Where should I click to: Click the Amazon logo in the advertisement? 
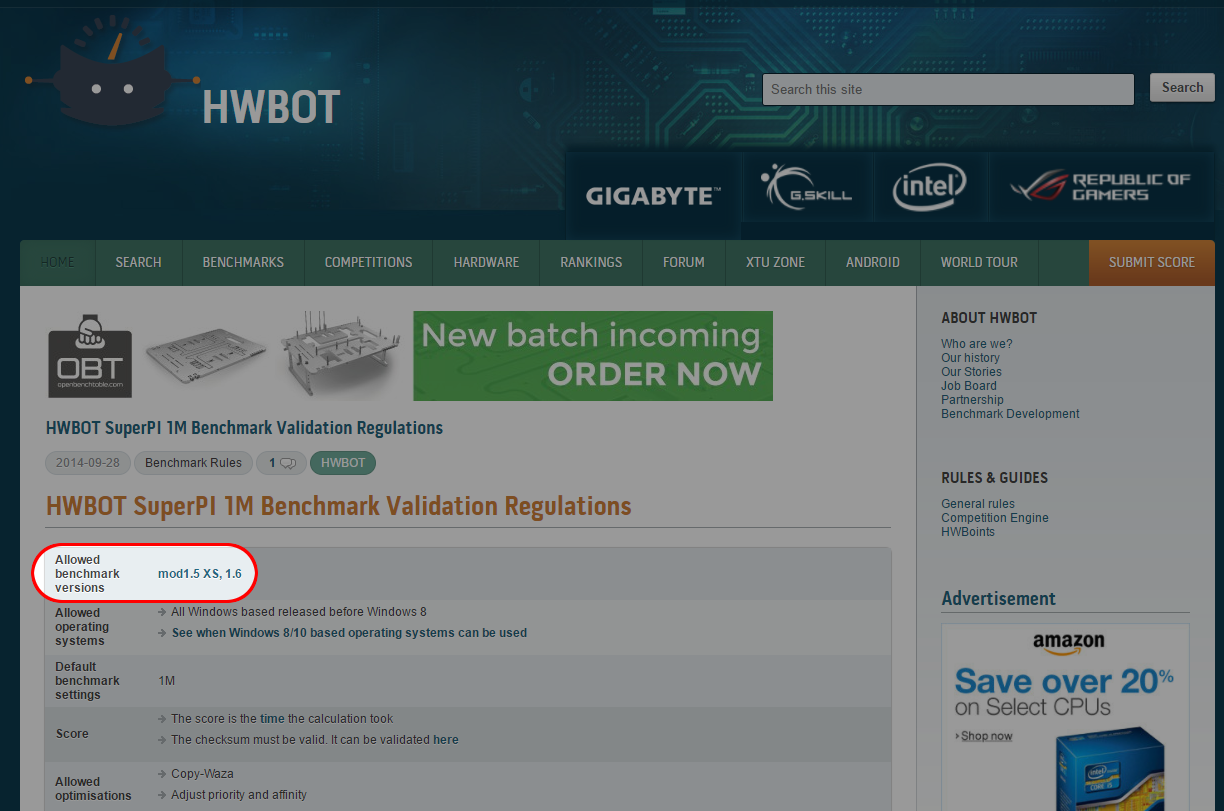tap(1068, 643)
